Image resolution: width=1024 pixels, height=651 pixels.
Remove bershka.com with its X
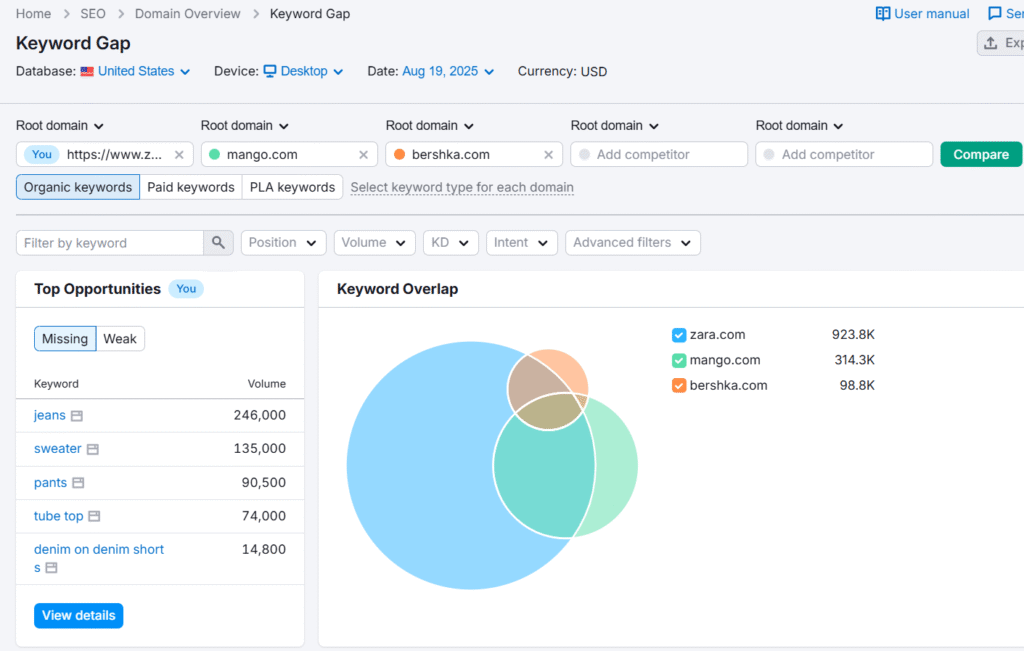[x=549, y=155]
